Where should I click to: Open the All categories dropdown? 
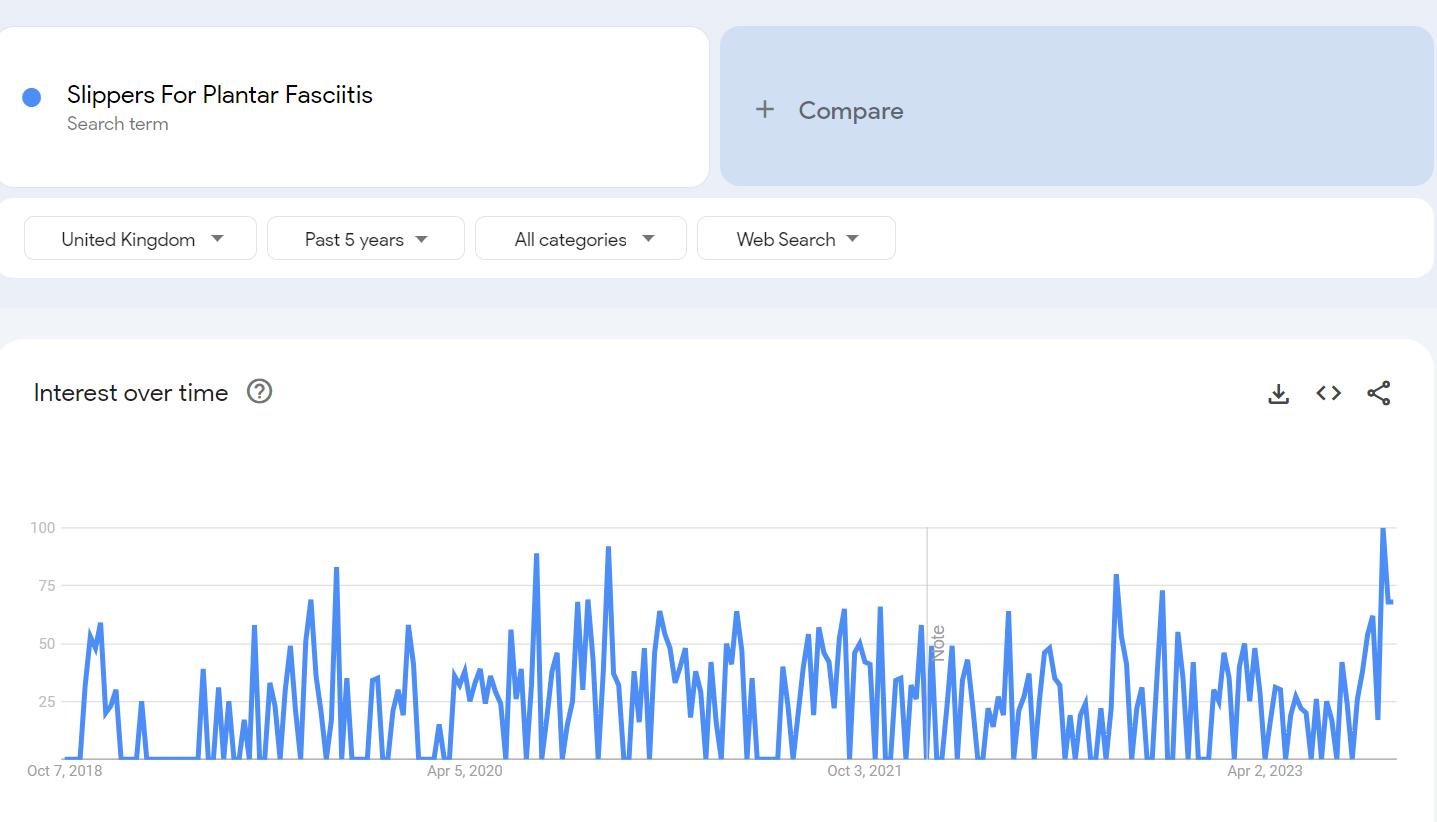click(581, 239)
